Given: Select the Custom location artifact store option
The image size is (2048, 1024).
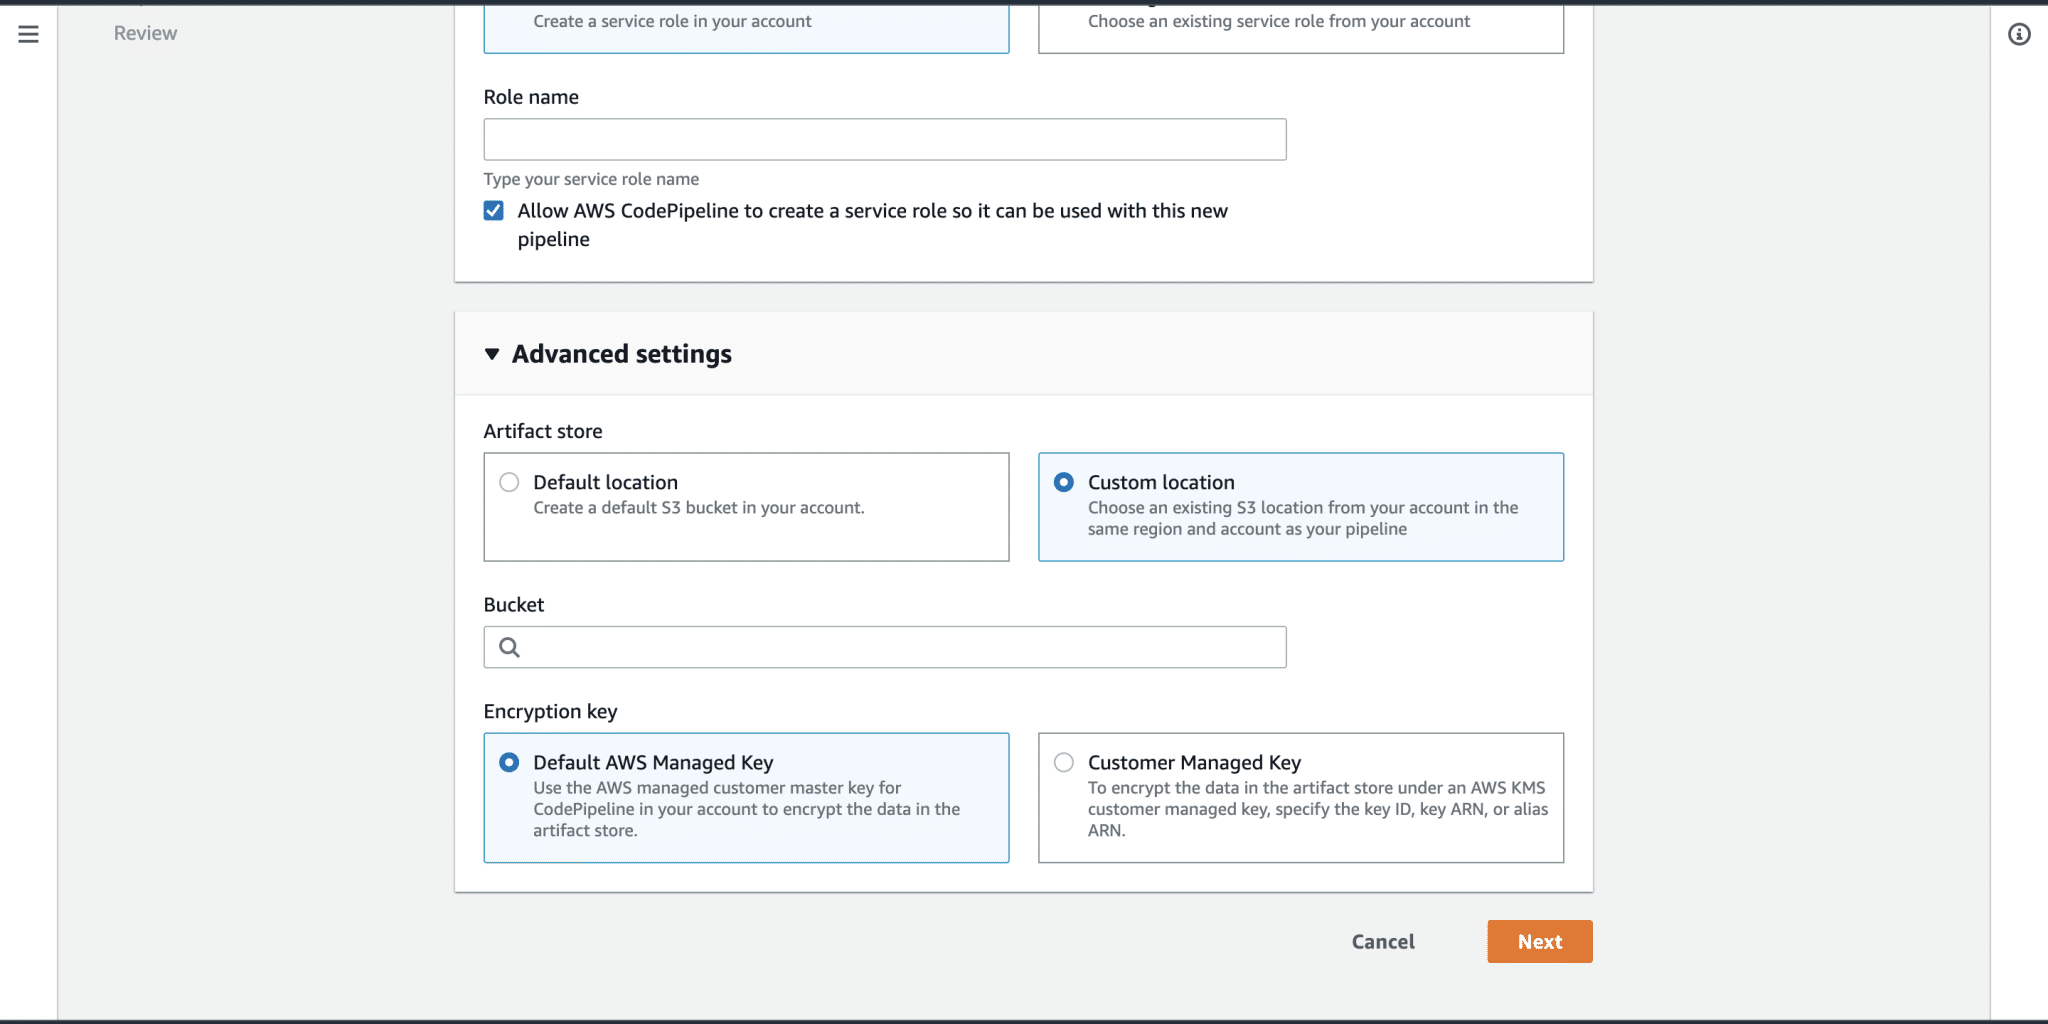Looking at the screenshot, I should click(1063, 481).
